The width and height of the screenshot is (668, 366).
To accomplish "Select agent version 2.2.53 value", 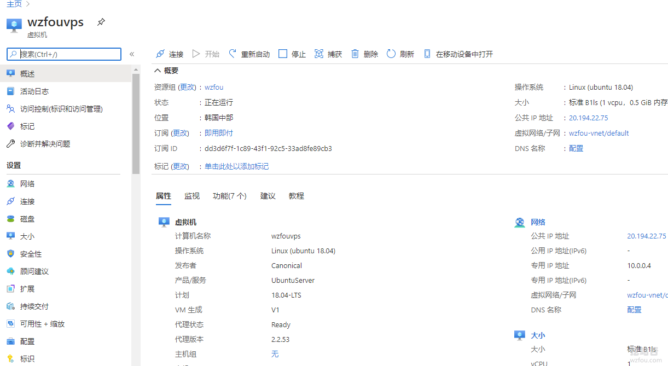I will point(280,339).
